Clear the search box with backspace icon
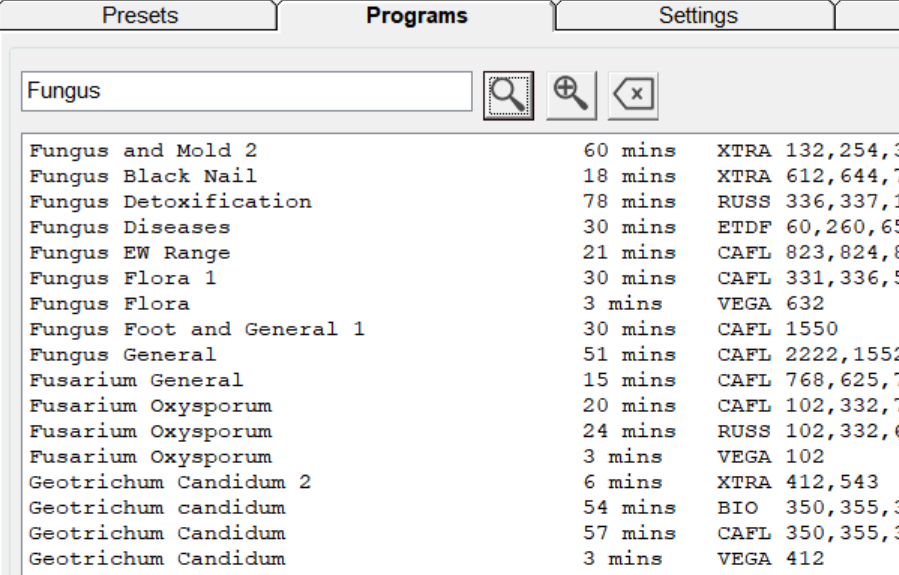 click(x=632, y=93)
